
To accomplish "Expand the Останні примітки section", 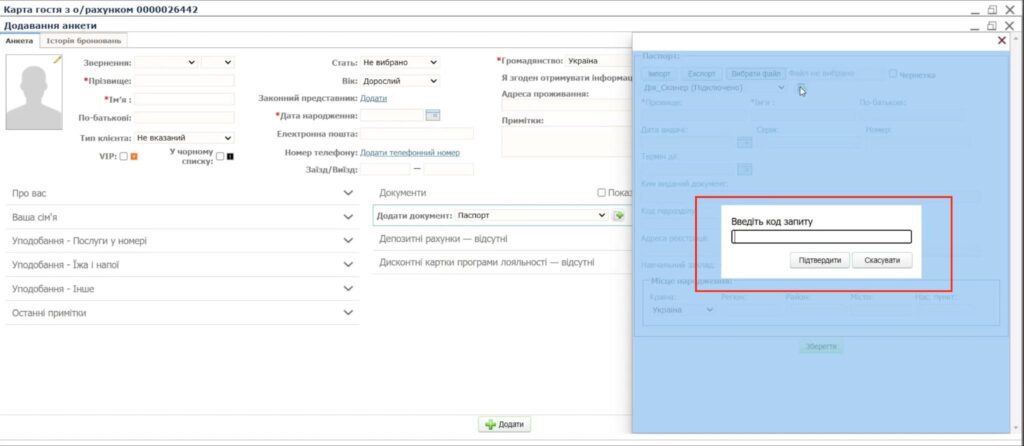I will tap(183, 313).
